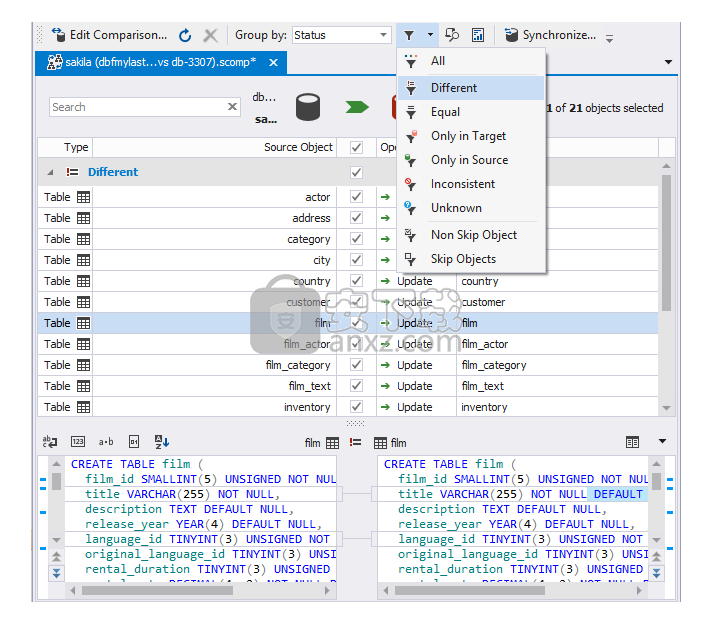Toggle the header select-all checkbox
Image resolution: width=716 pixels, height=632 pixels.
(x=356, y=147)
